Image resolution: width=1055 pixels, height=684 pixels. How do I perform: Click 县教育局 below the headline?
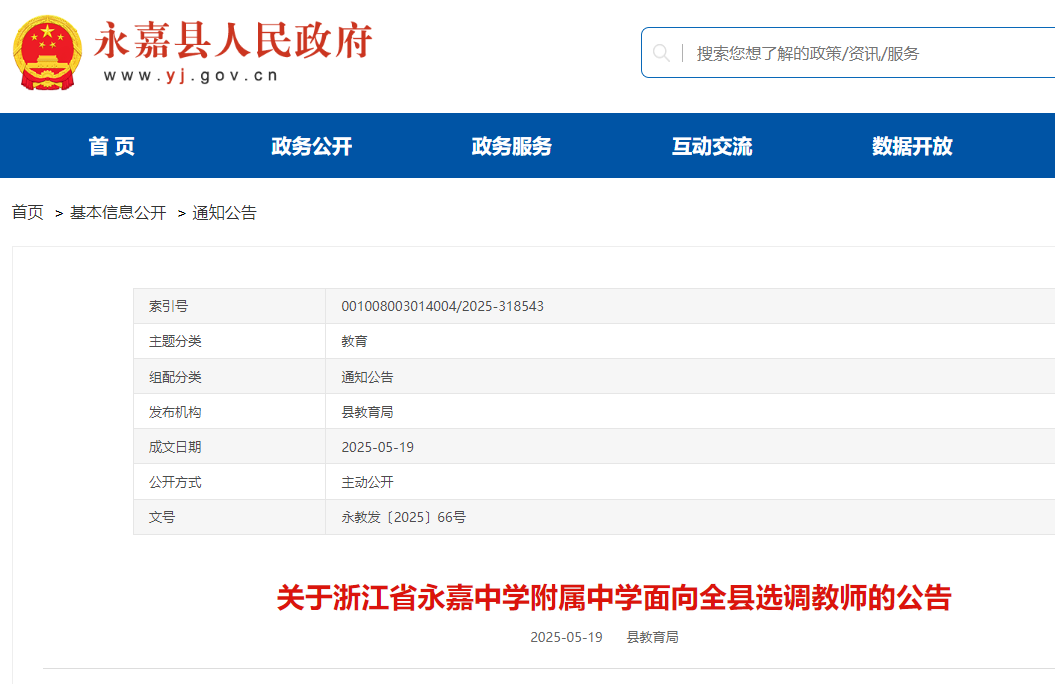point(652,637)
